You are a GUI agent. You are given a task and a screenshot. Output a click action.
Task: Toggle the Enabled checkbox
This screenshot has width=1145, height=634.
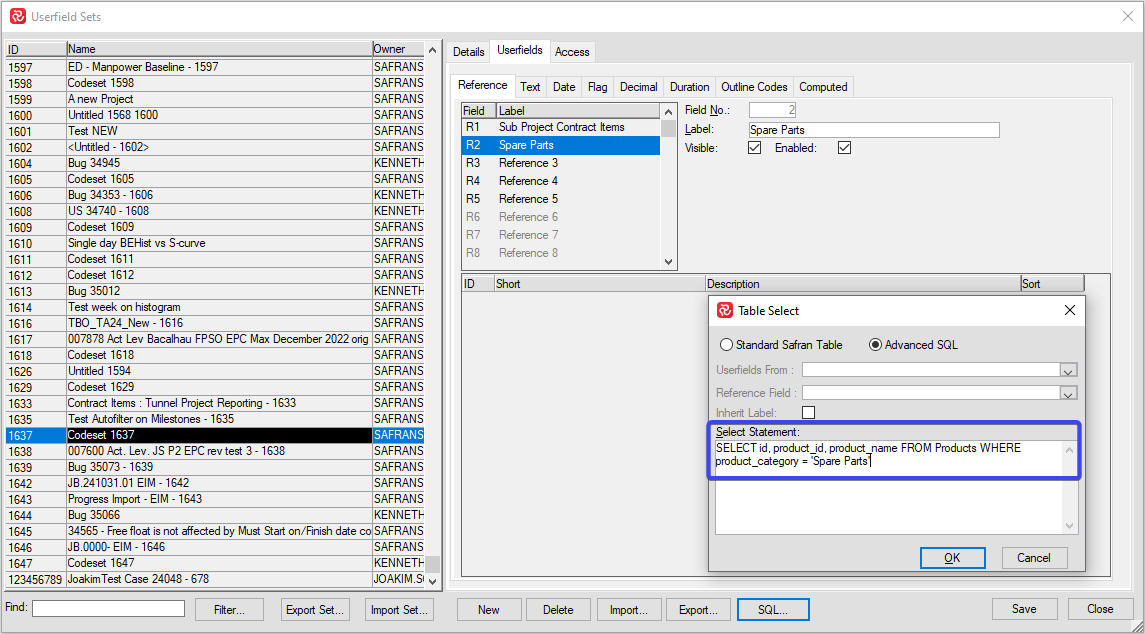[845, 148]
